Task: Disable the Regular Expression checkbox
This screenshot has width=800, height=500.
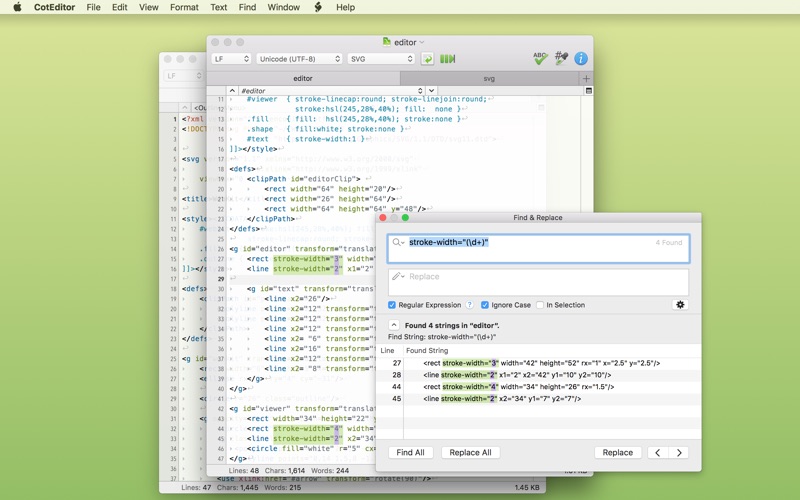Action: [x=392, y=305]
